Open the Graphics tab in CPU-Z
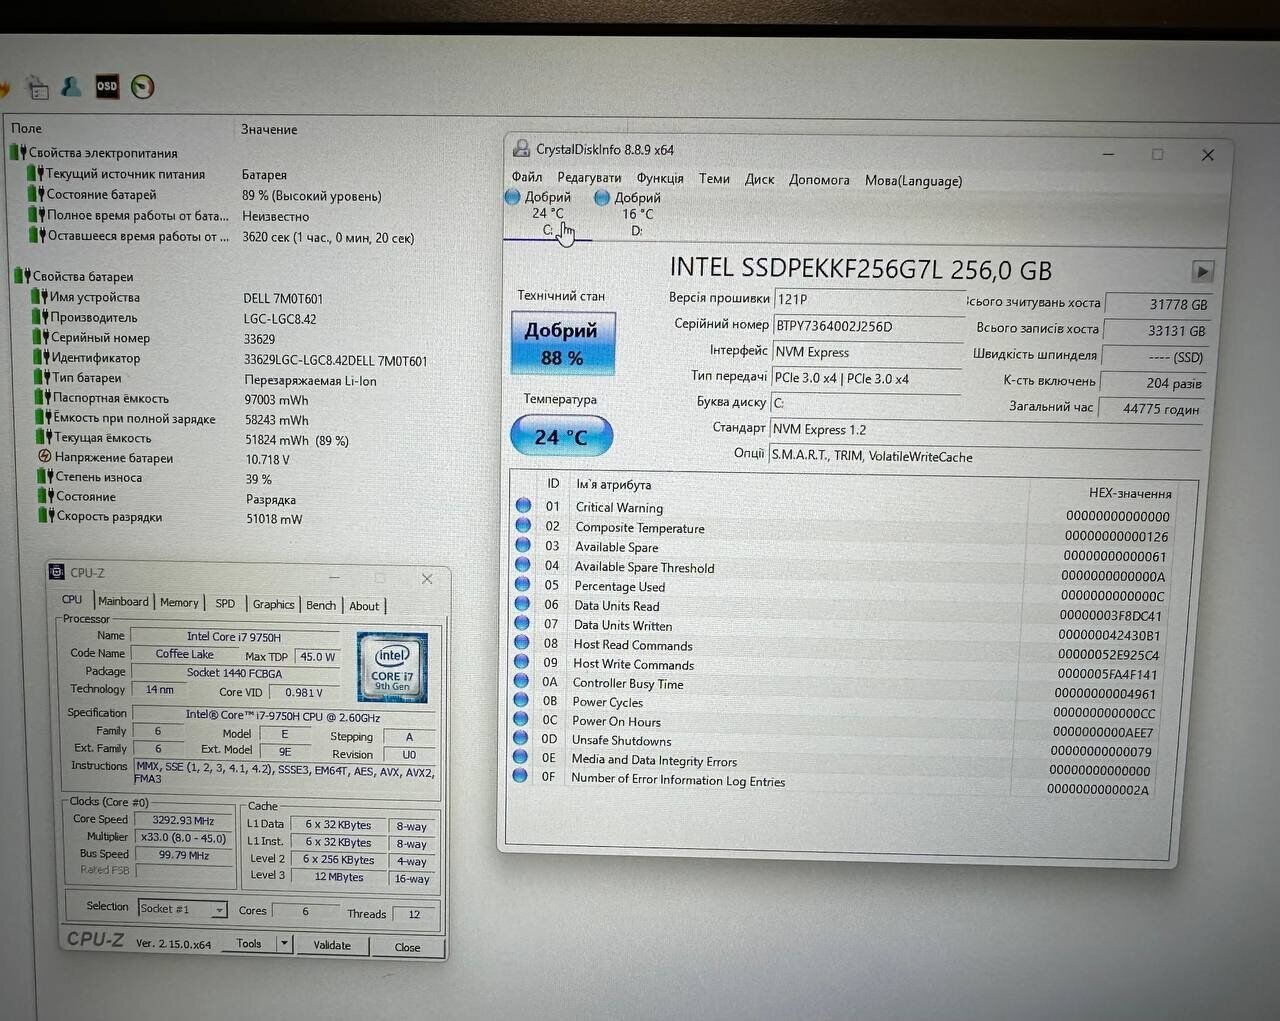 273,605
